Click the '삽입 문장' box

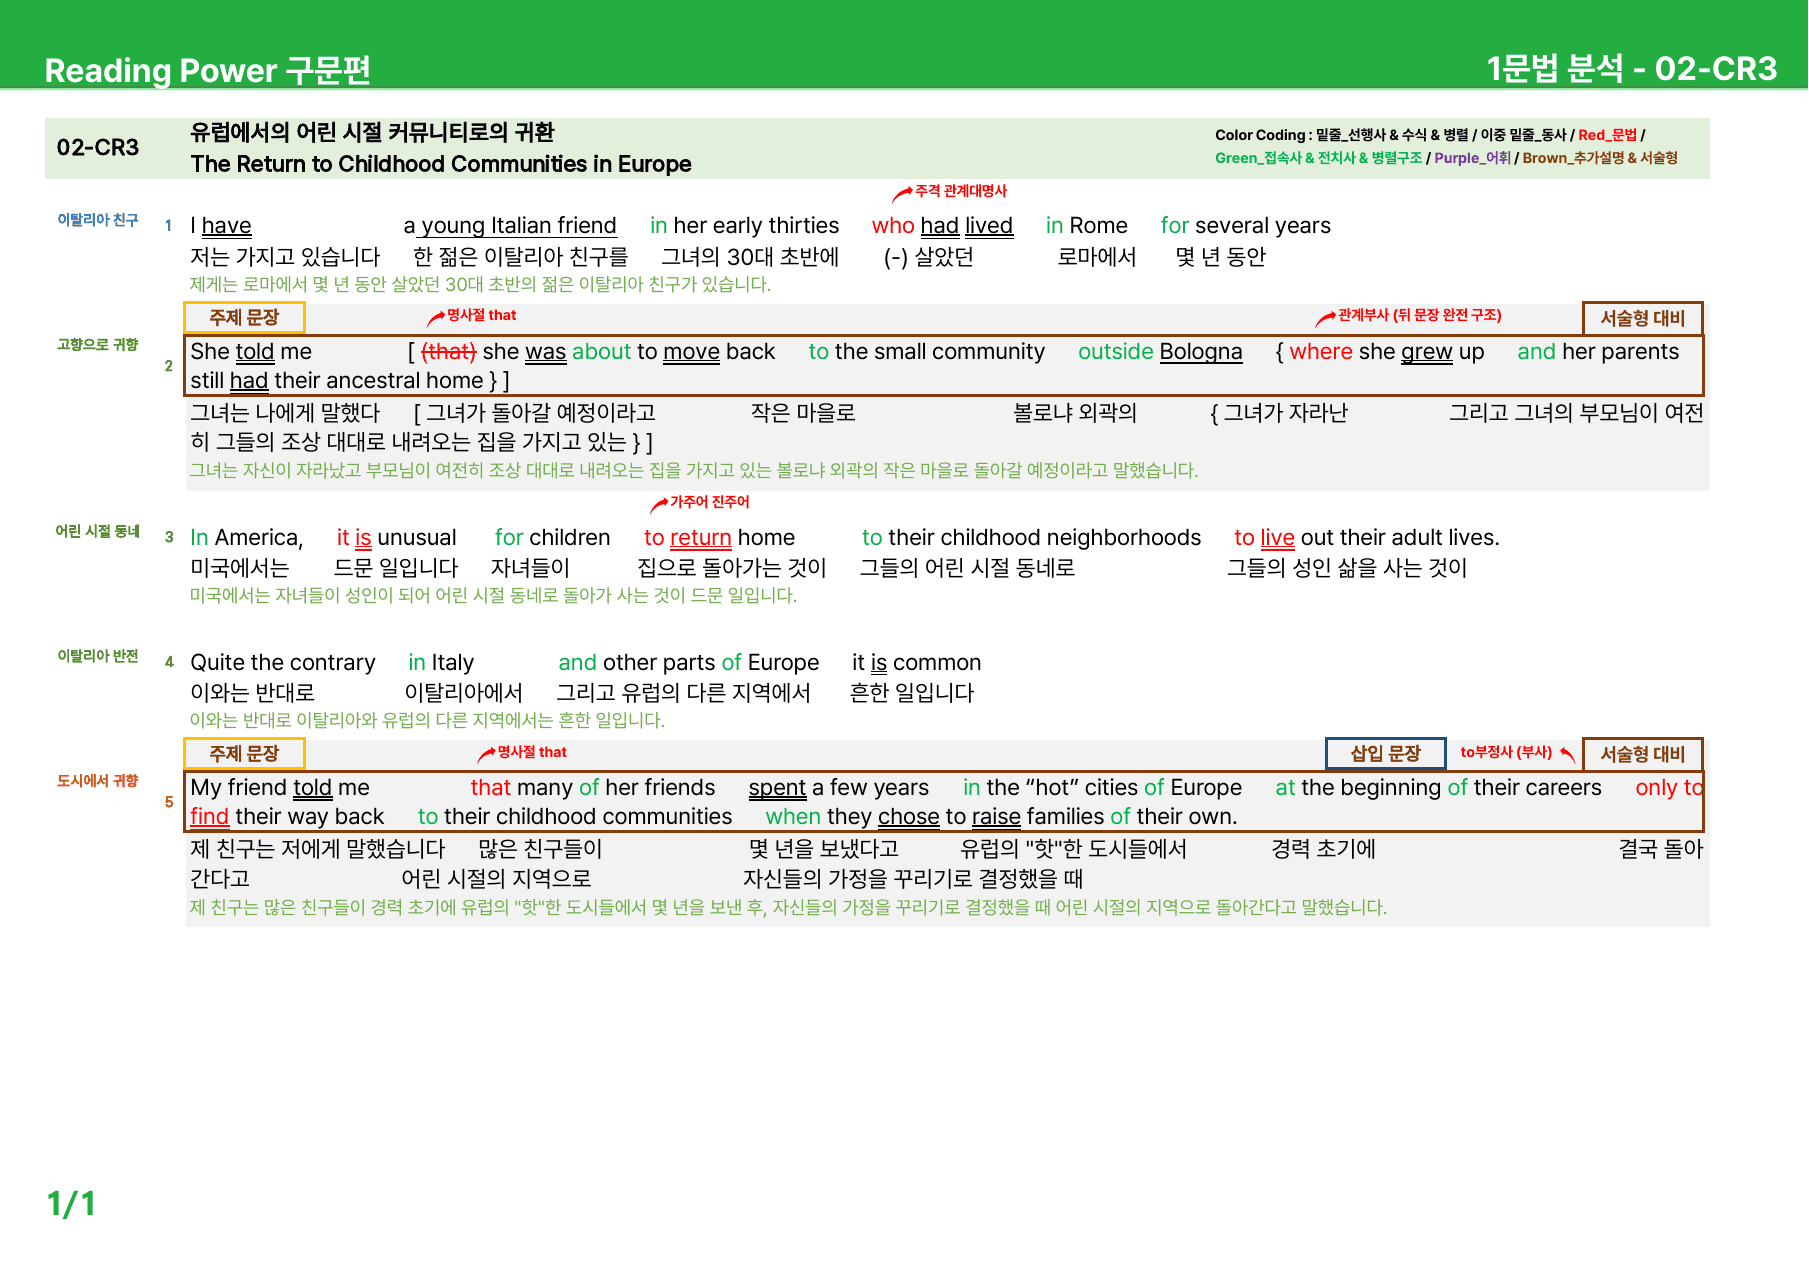[1385, 754]
